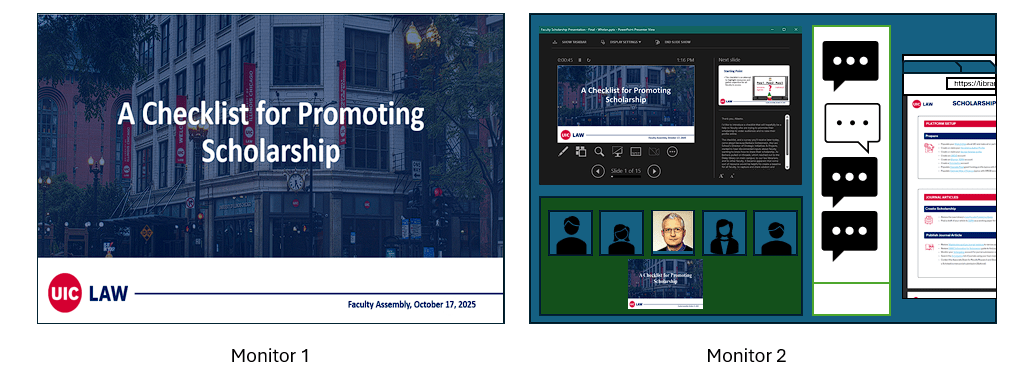Click the chat message input box
The image size is (1018, 381).
tap(851, 299)
